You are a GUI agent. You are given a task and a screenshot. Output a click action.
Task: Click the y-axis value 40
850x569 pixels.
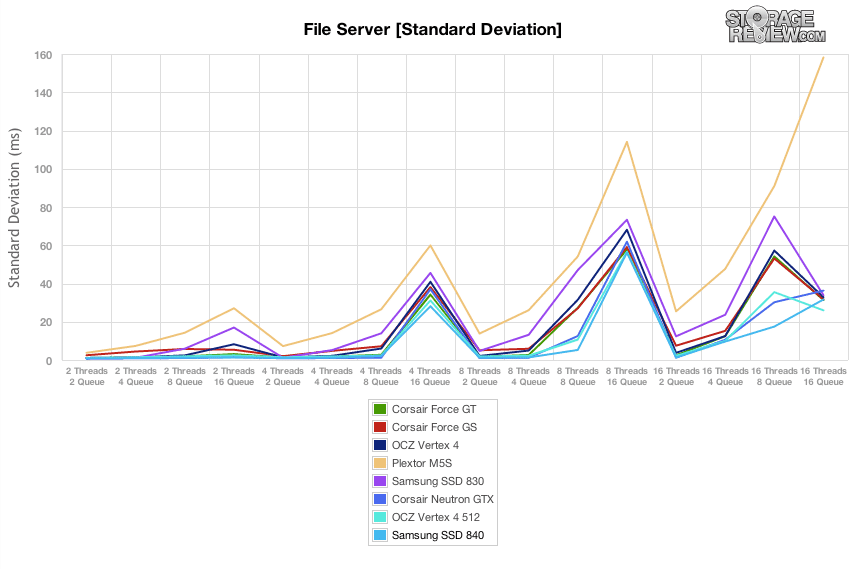(46, 284)
